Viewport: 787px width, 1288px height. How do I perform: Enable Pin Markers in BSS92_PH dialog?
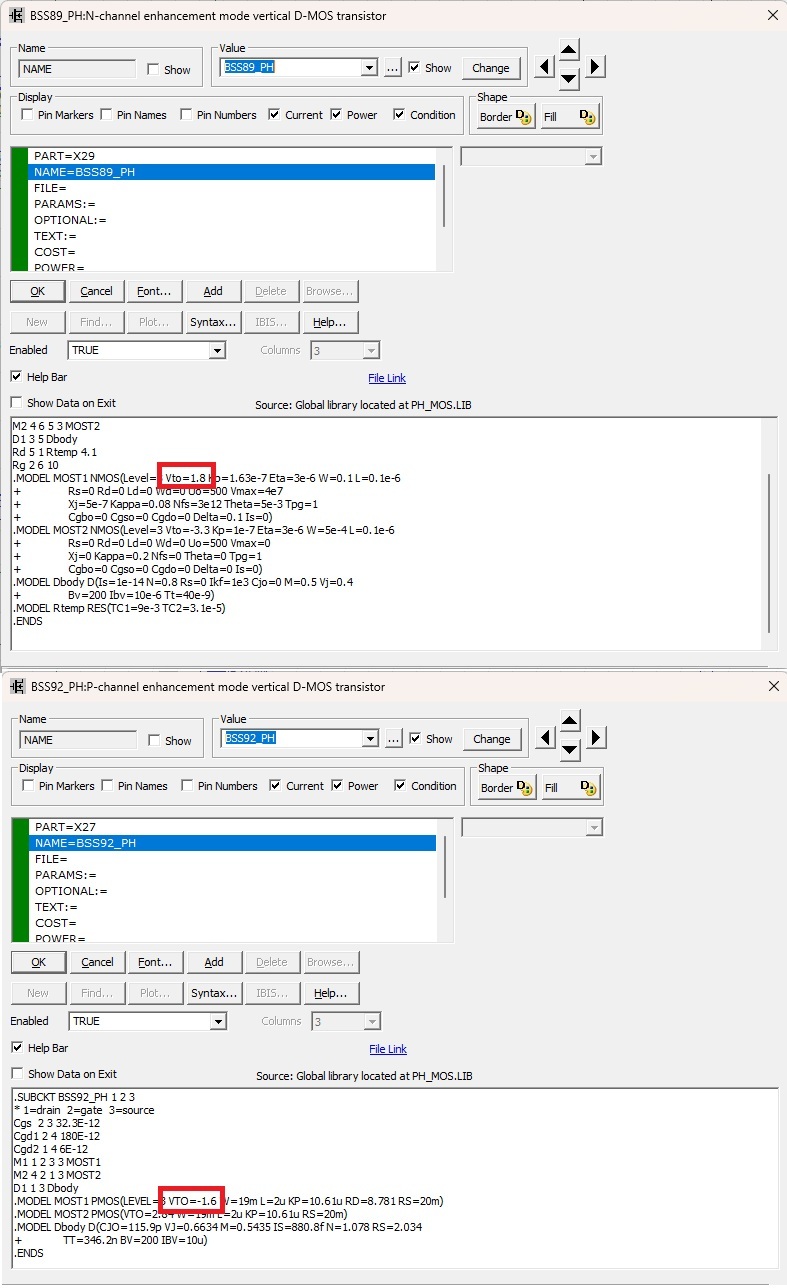click(x=29, y=786)
